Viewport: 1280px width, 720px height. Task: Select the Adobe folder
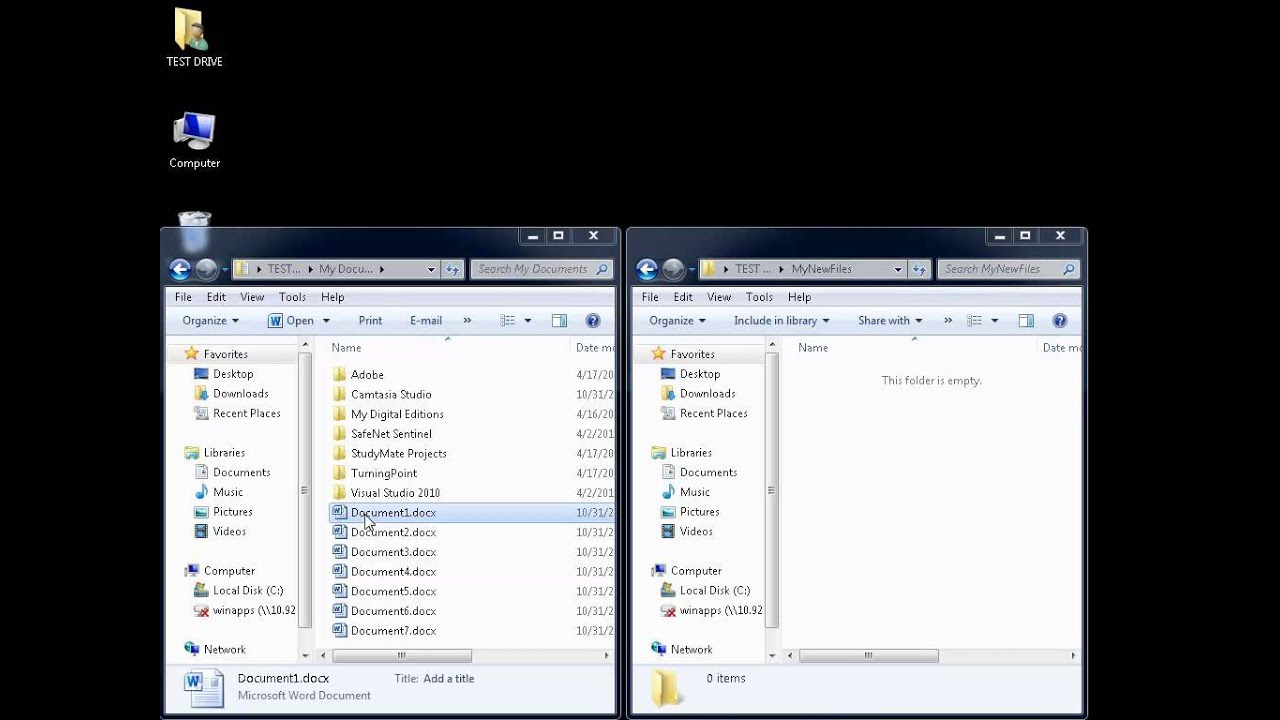367,375
